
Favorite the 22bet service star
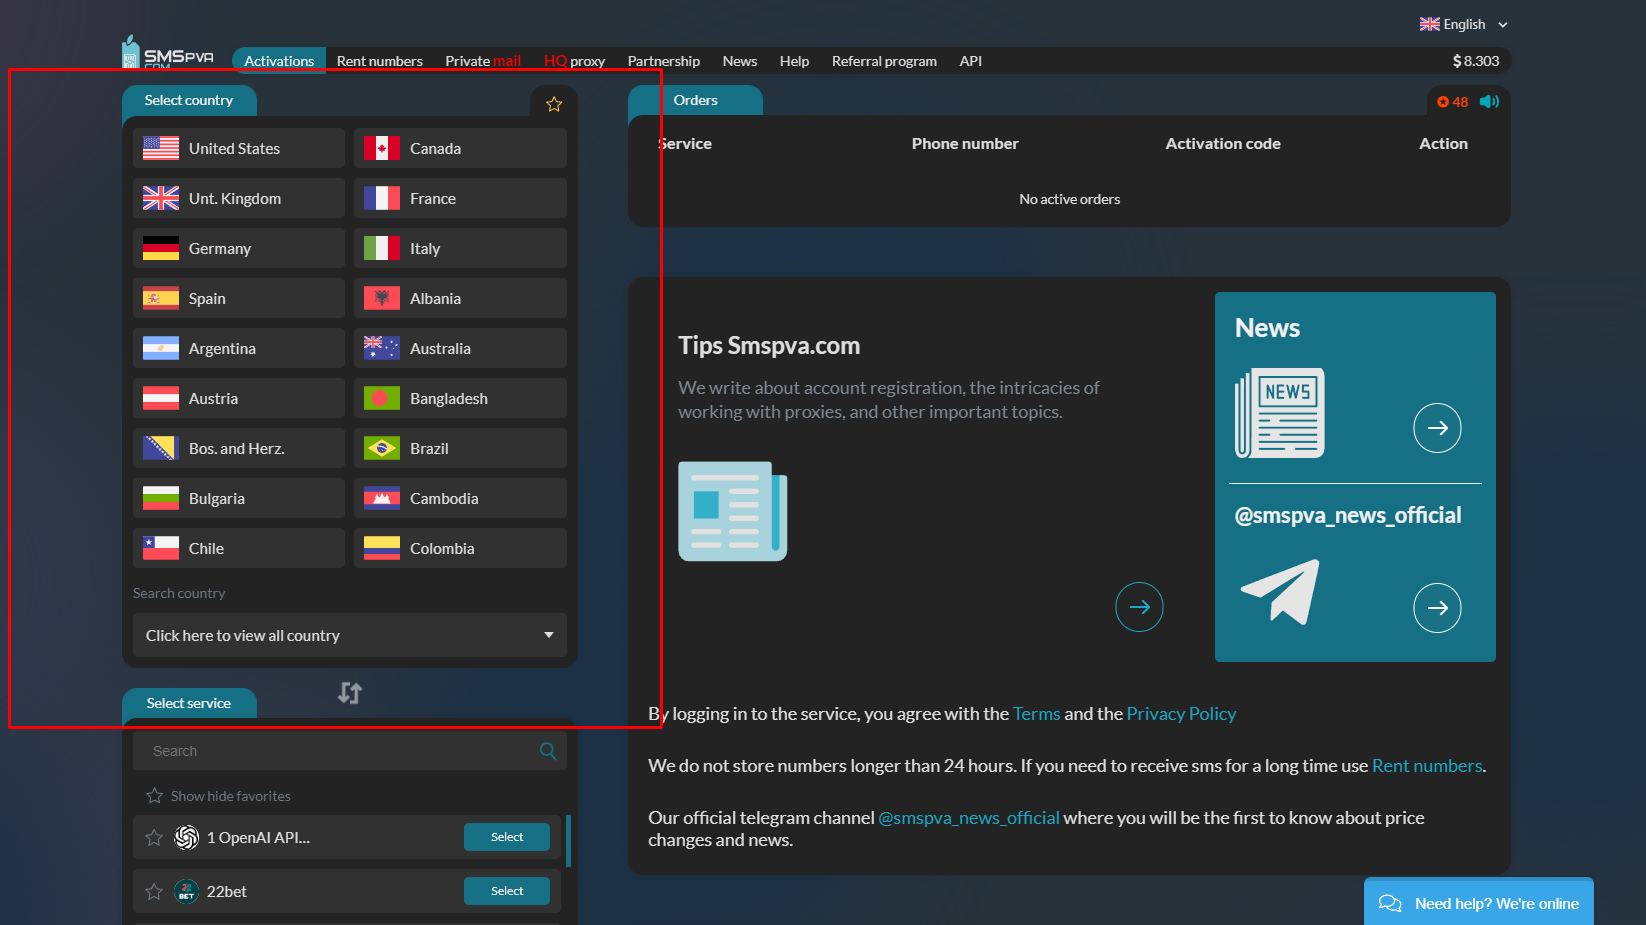[154, 892]
